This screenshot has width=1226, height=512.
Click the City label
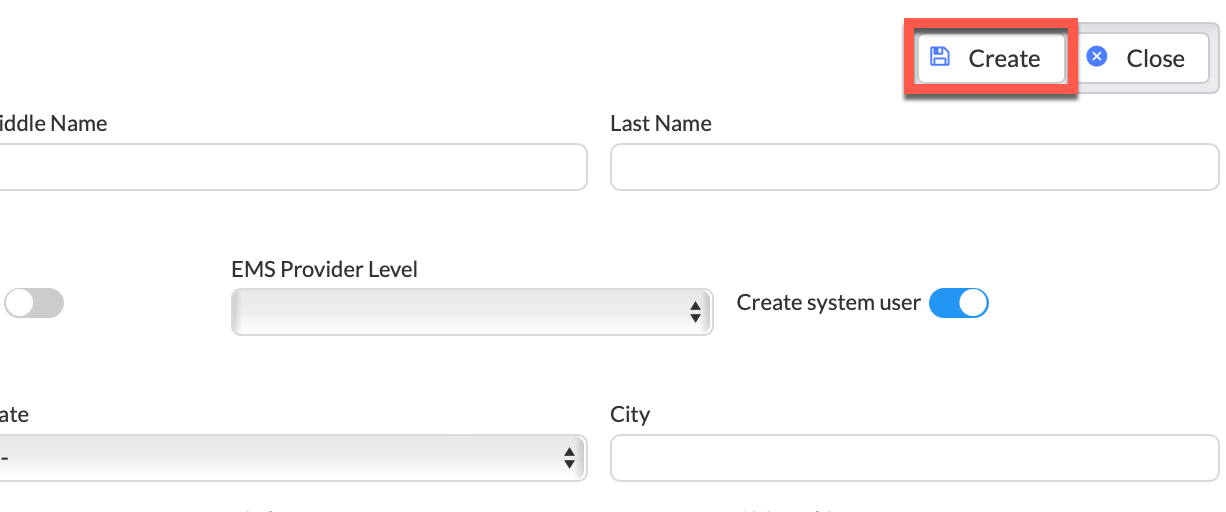[630, 415]
